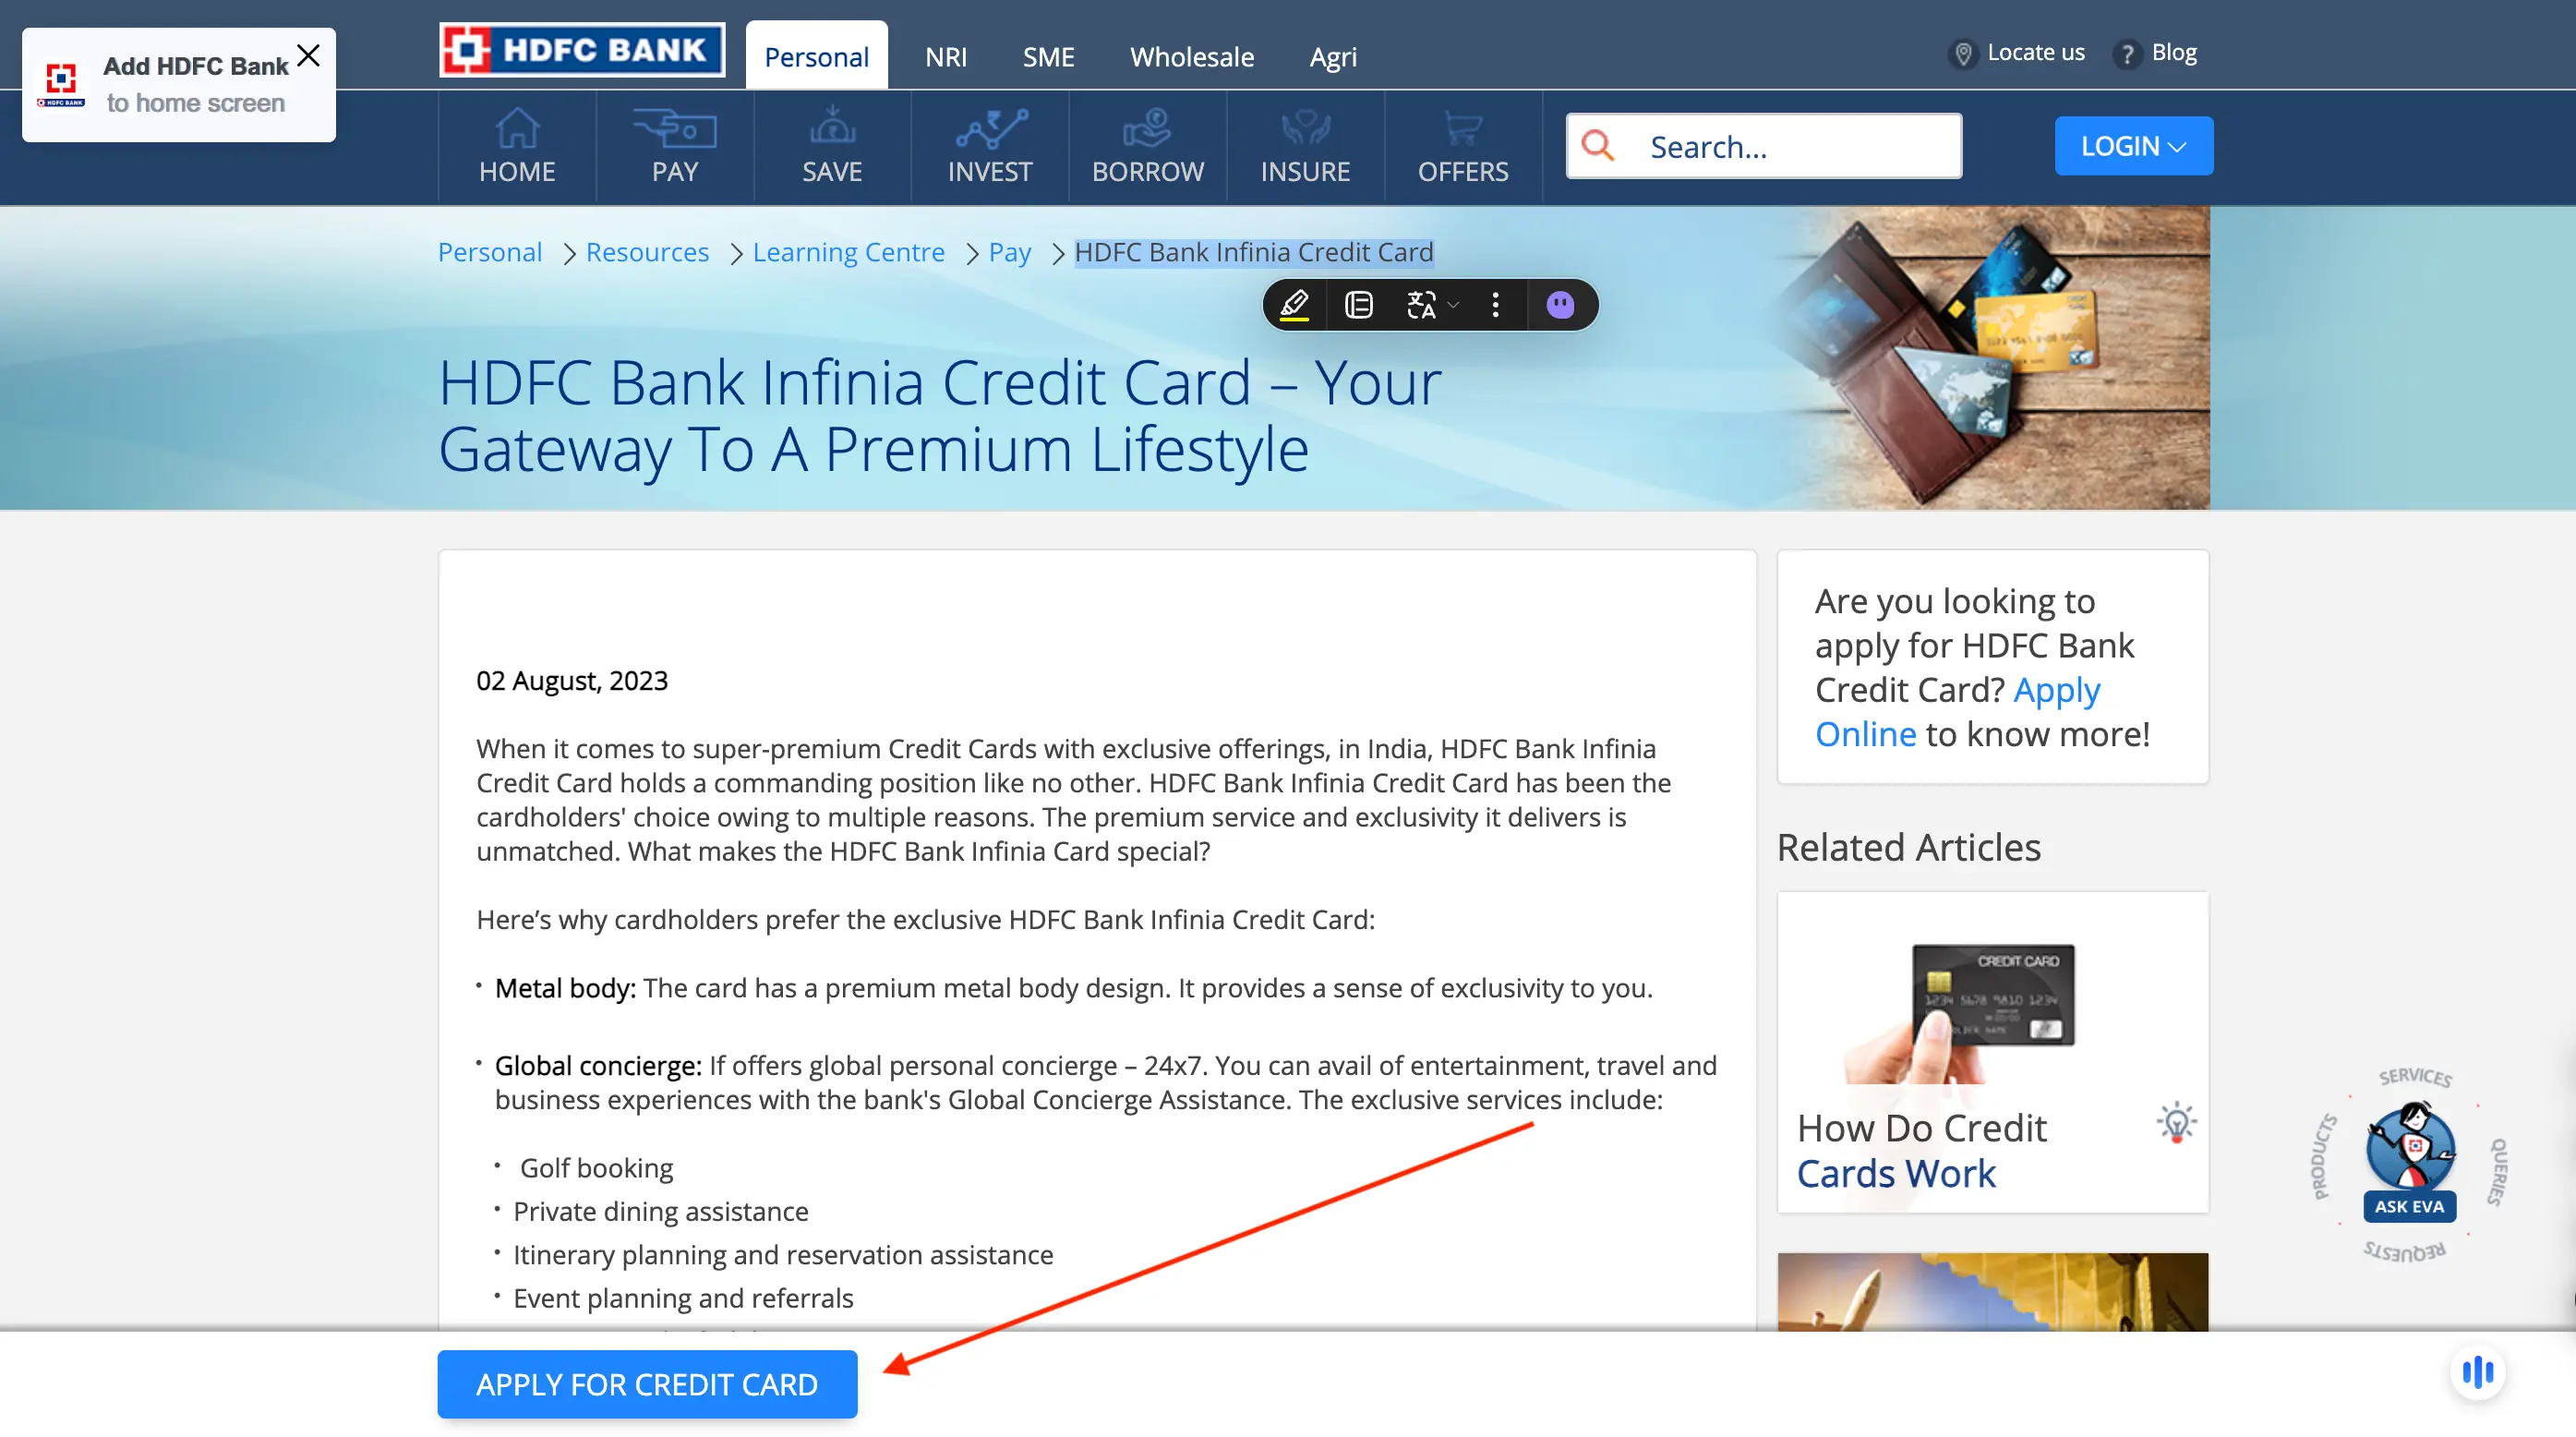The height and width of the screenshot is (1437, 2576).
Task: Click the three-dot more options icon
Action: [1495, 303]
